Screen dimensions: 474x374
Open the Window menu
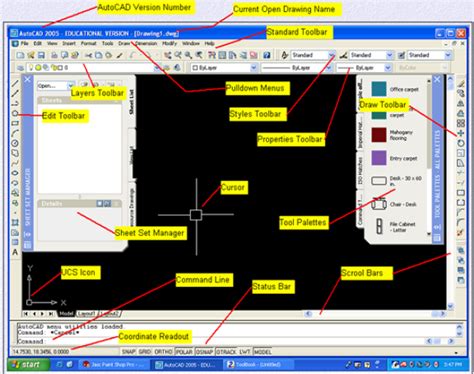point(191,43)
